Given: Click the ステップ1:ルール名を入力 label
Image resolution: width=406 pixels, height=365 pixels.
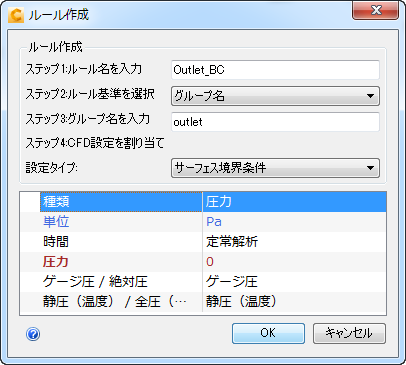Looking at the screenshot, I should (84, 69).
